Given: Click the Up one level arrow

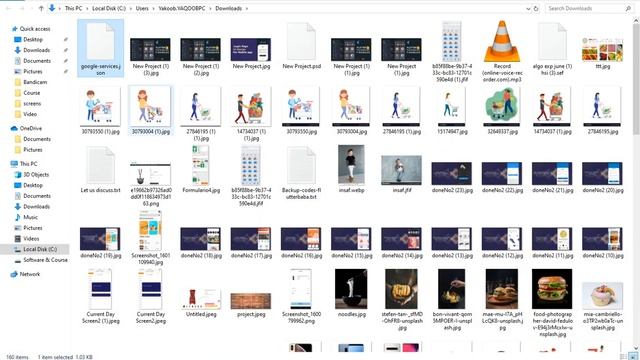Looking at the screenshot, I should [41, 8].
